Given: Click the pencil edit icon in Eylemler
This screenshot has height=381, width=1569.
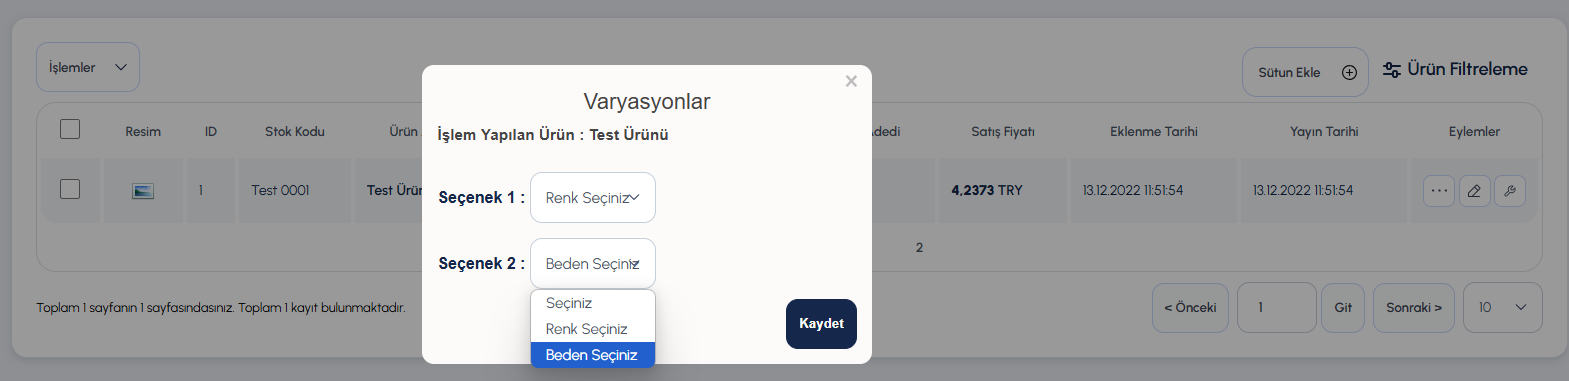Looking at the screenshot, I should (1474, 190).
